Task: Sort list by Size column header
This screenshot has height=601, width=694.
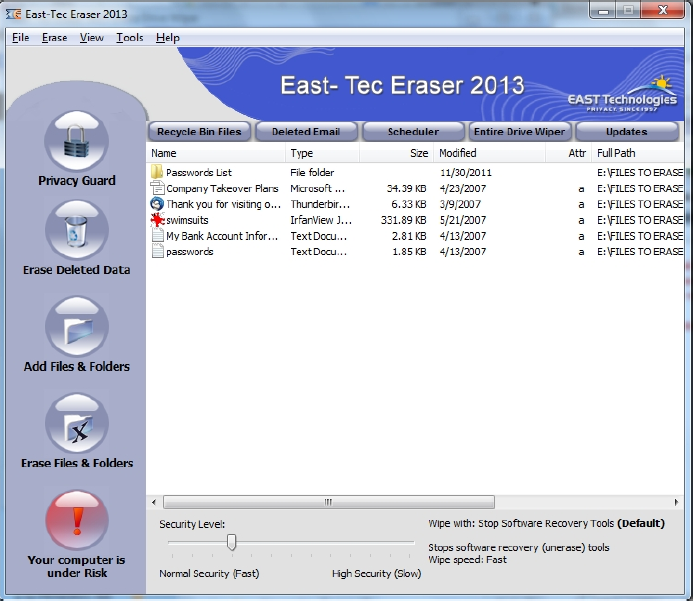Action: (396, 153)
